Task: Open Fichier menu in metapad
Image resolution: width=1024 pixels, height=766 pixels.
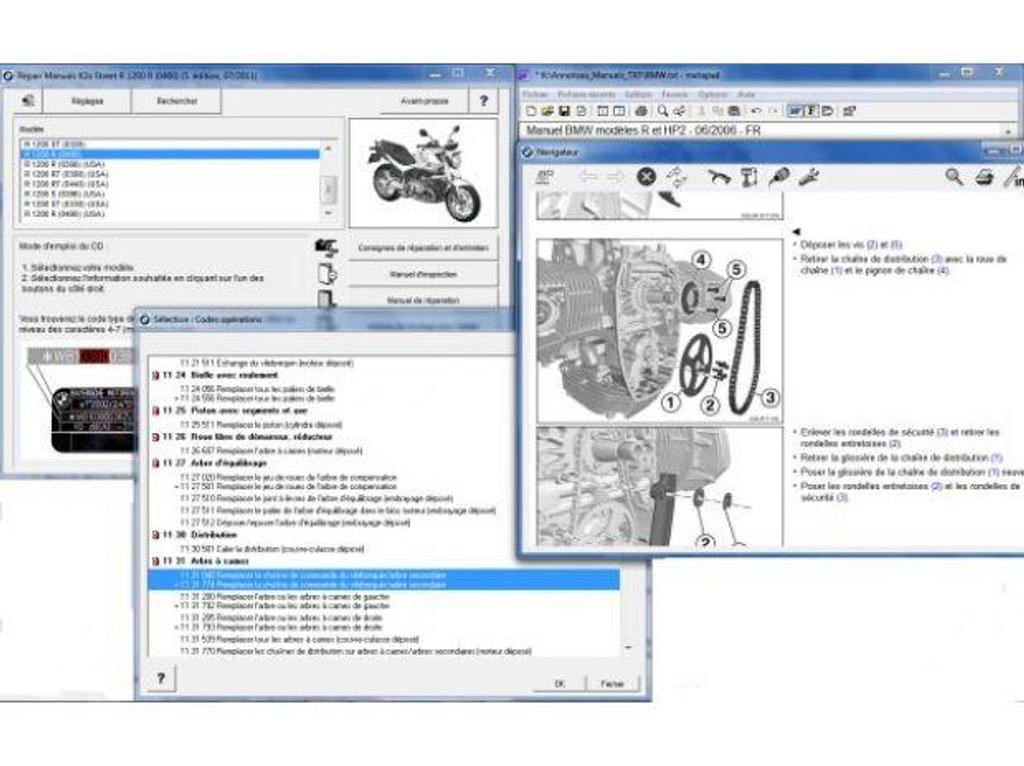Action: [x=535, y=95]
